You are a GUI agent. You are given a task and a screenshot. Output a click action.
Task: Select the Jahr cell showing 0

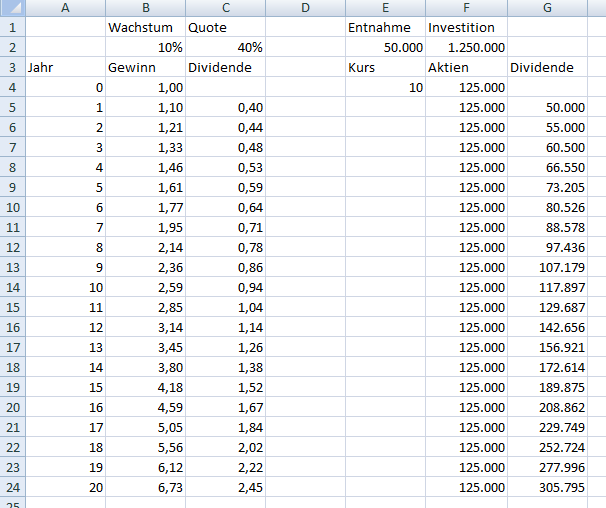[x=65, y=87]
